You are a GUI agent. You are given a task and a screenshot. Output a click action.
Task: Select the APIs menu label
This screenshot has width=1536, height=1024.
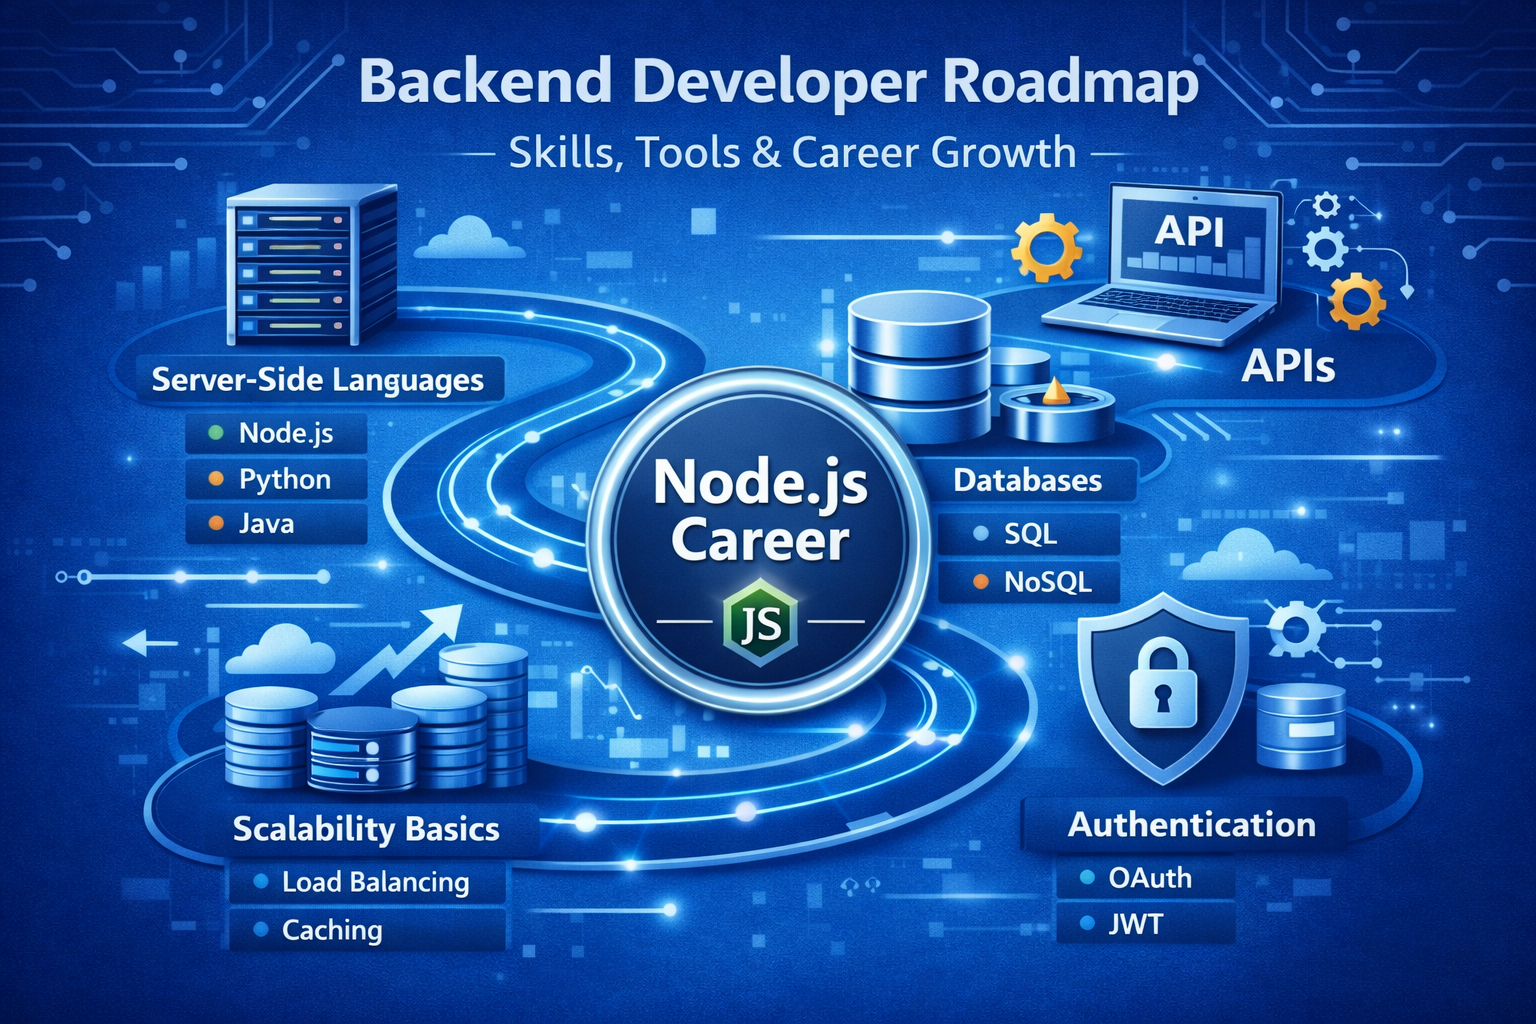pos(1287,367)
